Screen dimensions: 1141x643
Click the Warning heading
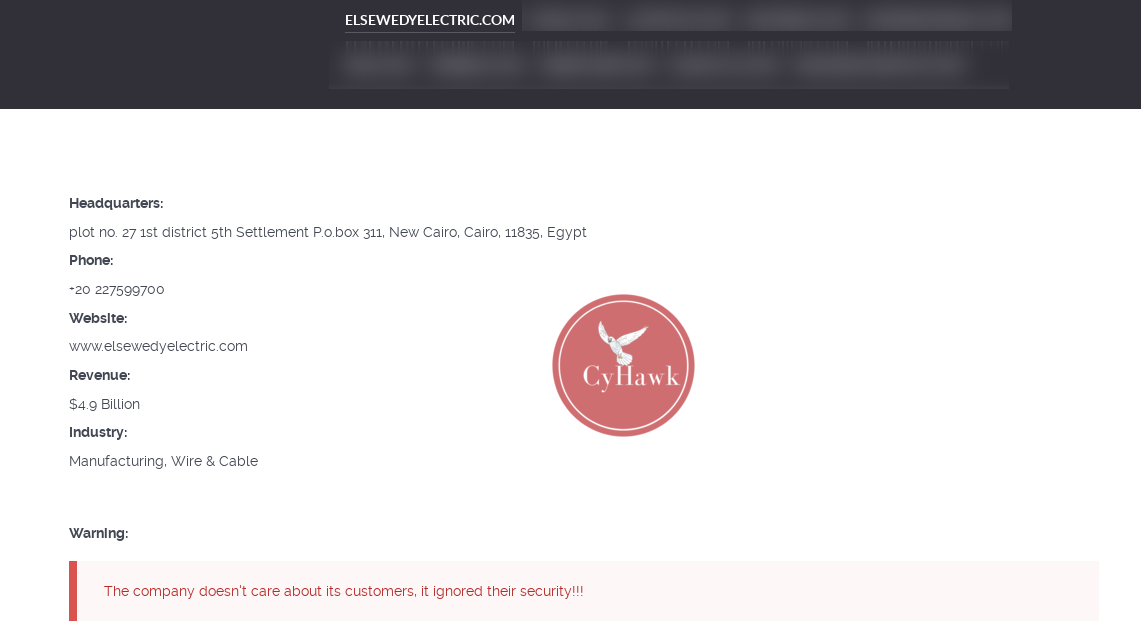point(98,533)
